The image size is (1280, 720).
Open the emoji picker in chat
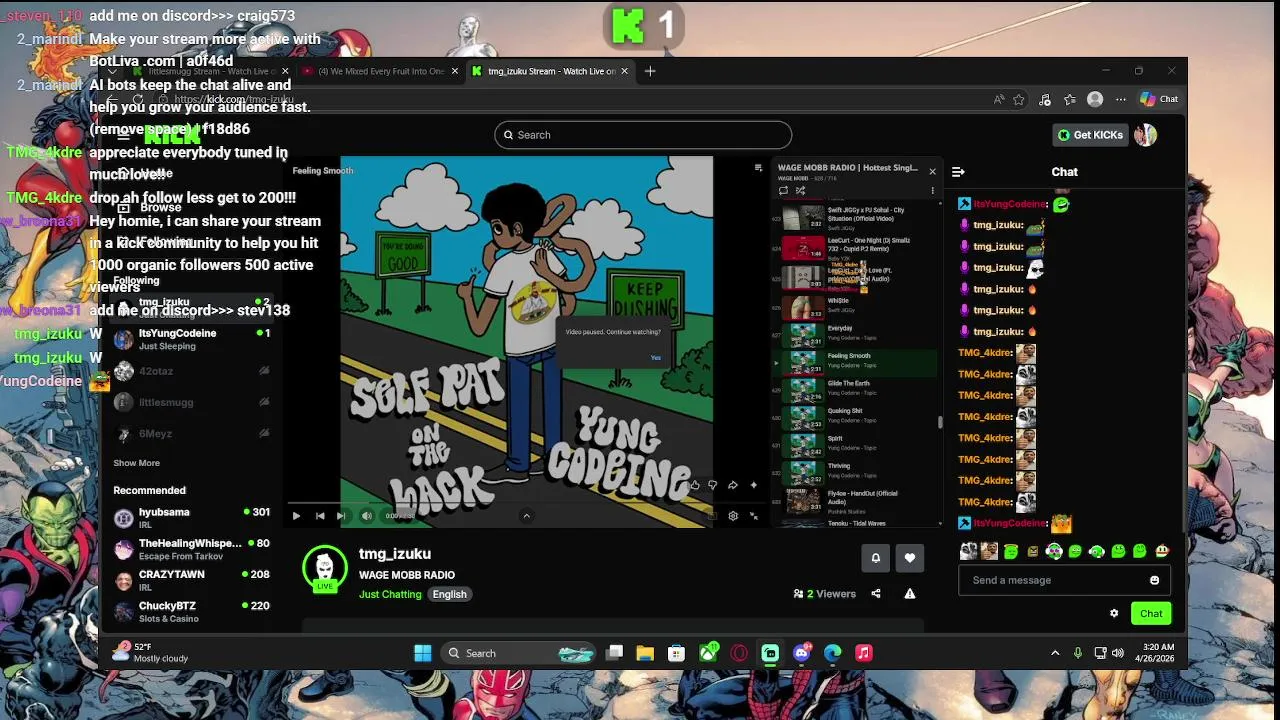click(x=1154, y=580)
